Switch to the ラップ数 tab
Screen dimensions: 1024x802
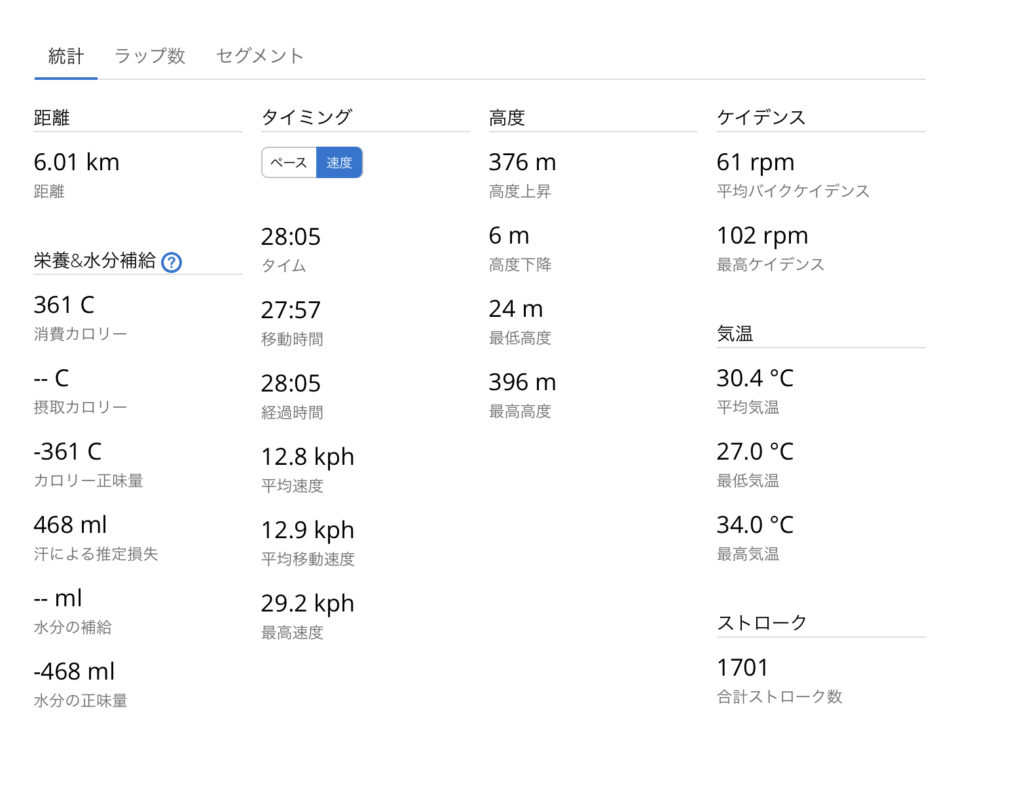coord(150,56)
